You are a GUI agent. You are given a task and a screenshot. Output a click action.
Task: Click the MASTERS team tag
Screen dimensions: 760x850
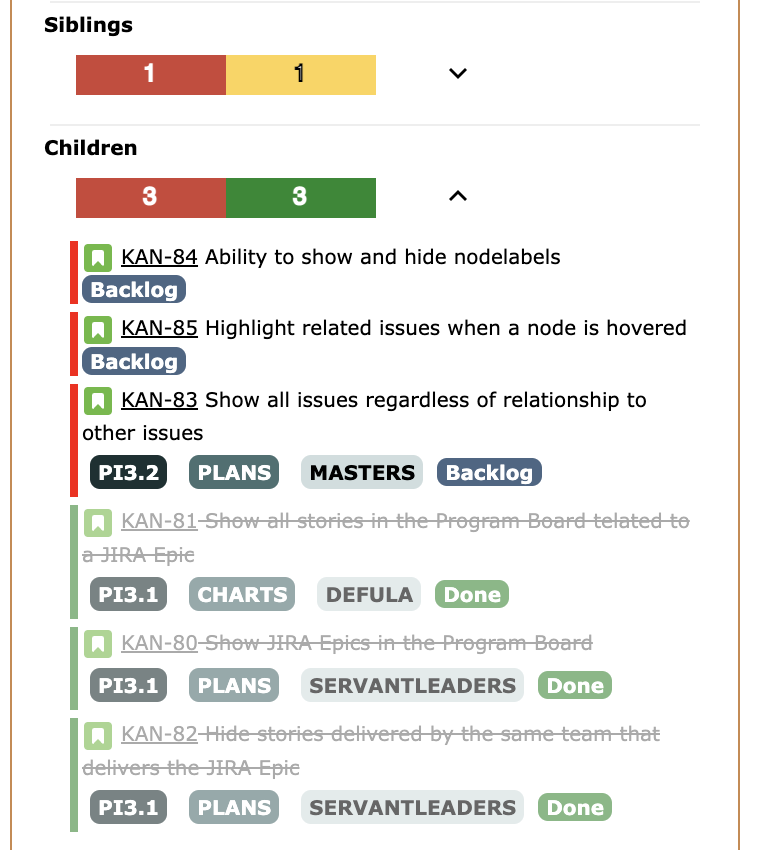click(362, 473)
